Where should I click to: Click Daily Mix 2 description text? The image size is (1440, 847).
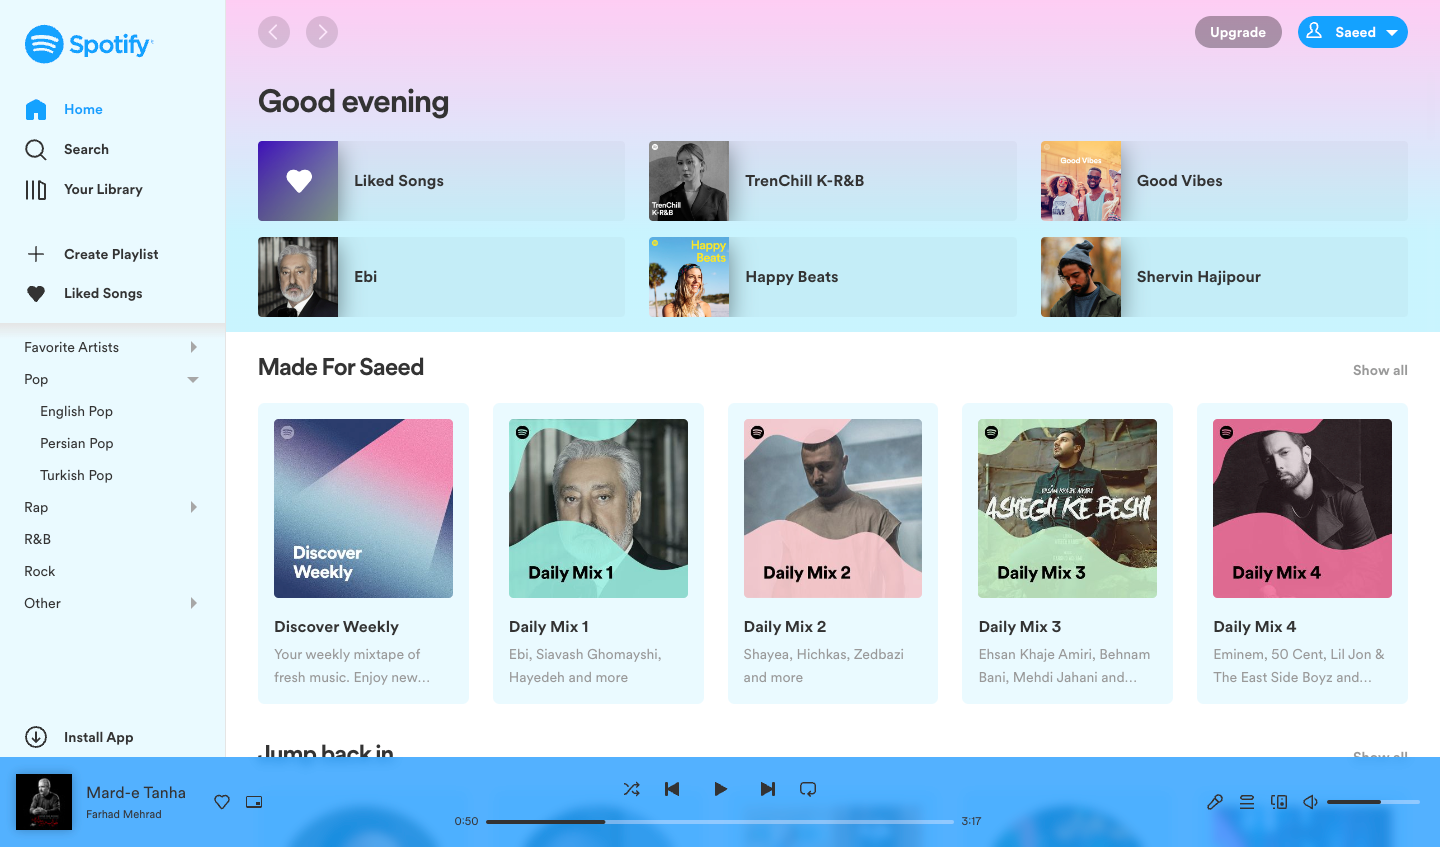pos(824,666)
